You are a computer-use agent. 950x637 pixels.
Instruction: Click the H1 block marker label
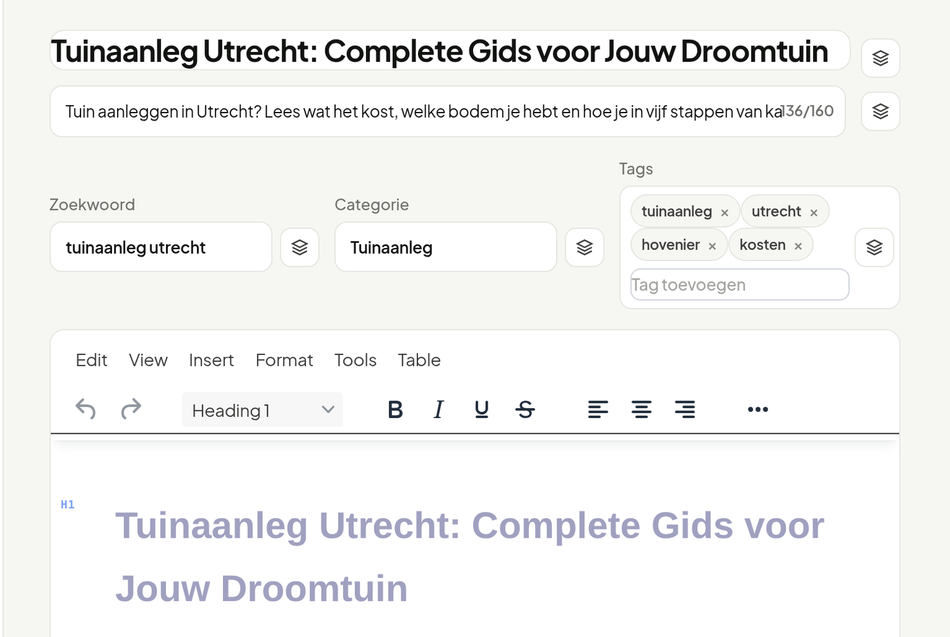click(x=67, y=504)
